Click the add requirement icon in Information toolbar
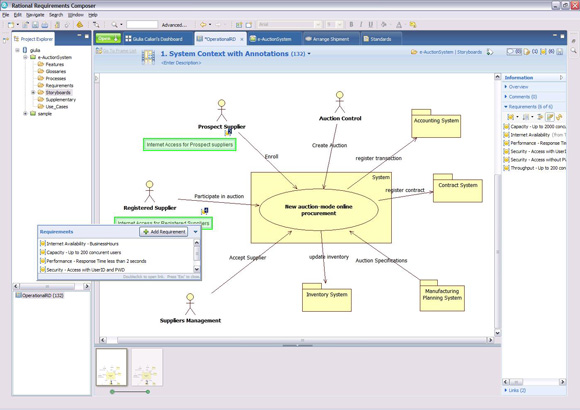Screen dimensions: 580x410 510,117
